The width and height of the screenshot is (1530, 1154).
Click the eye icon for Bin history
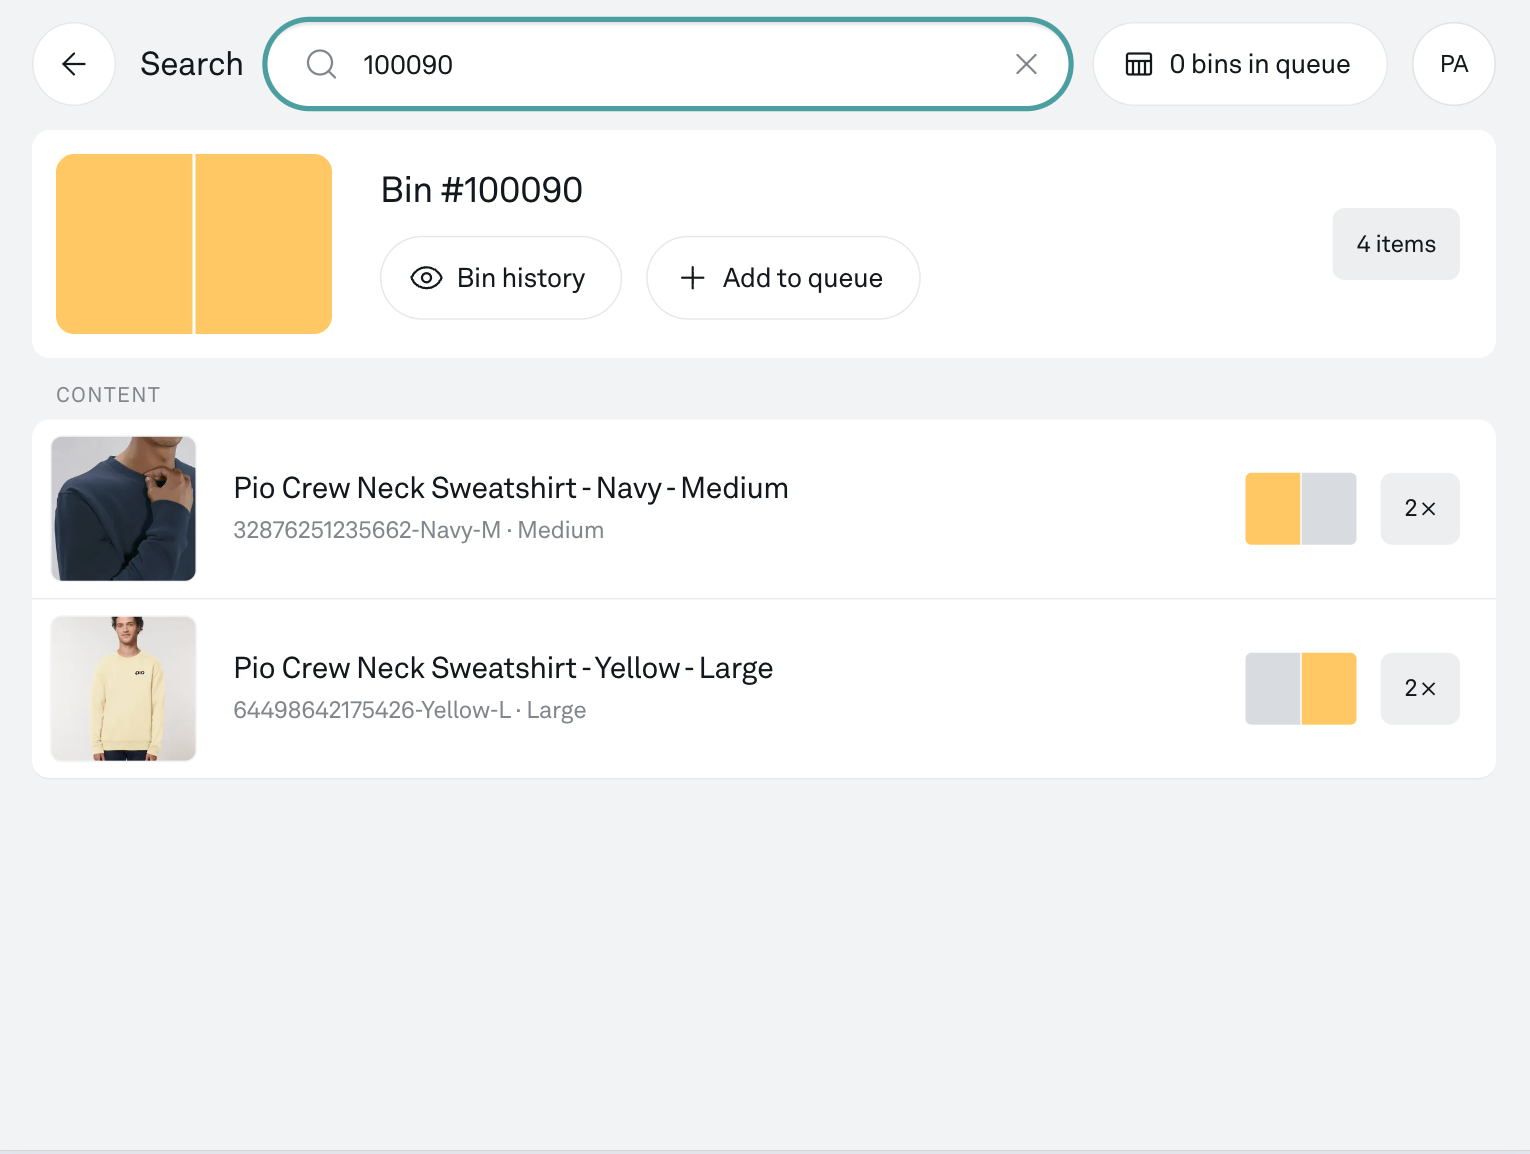(x=426, y=278)
